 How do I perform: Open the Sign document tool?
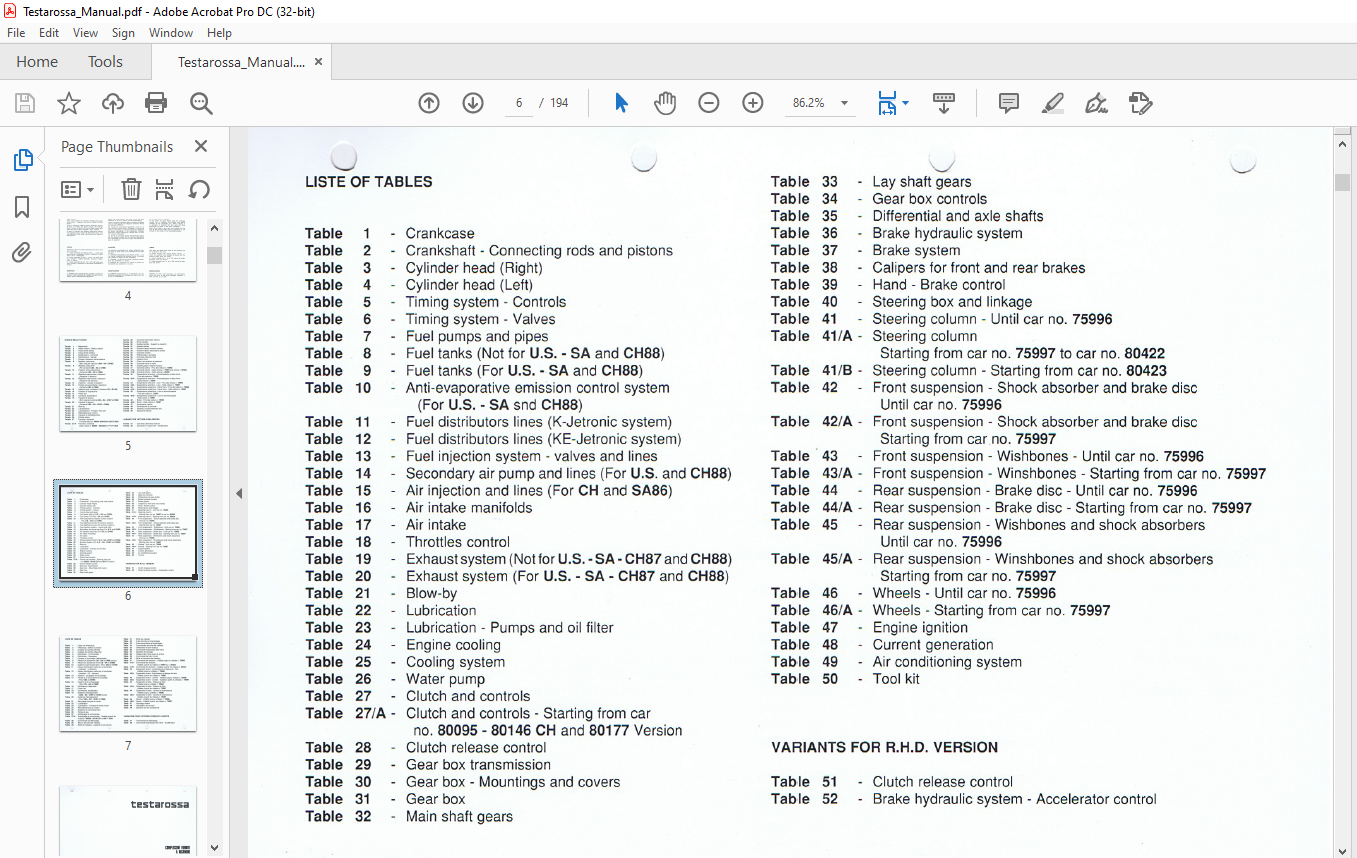tap(1097, 103)
